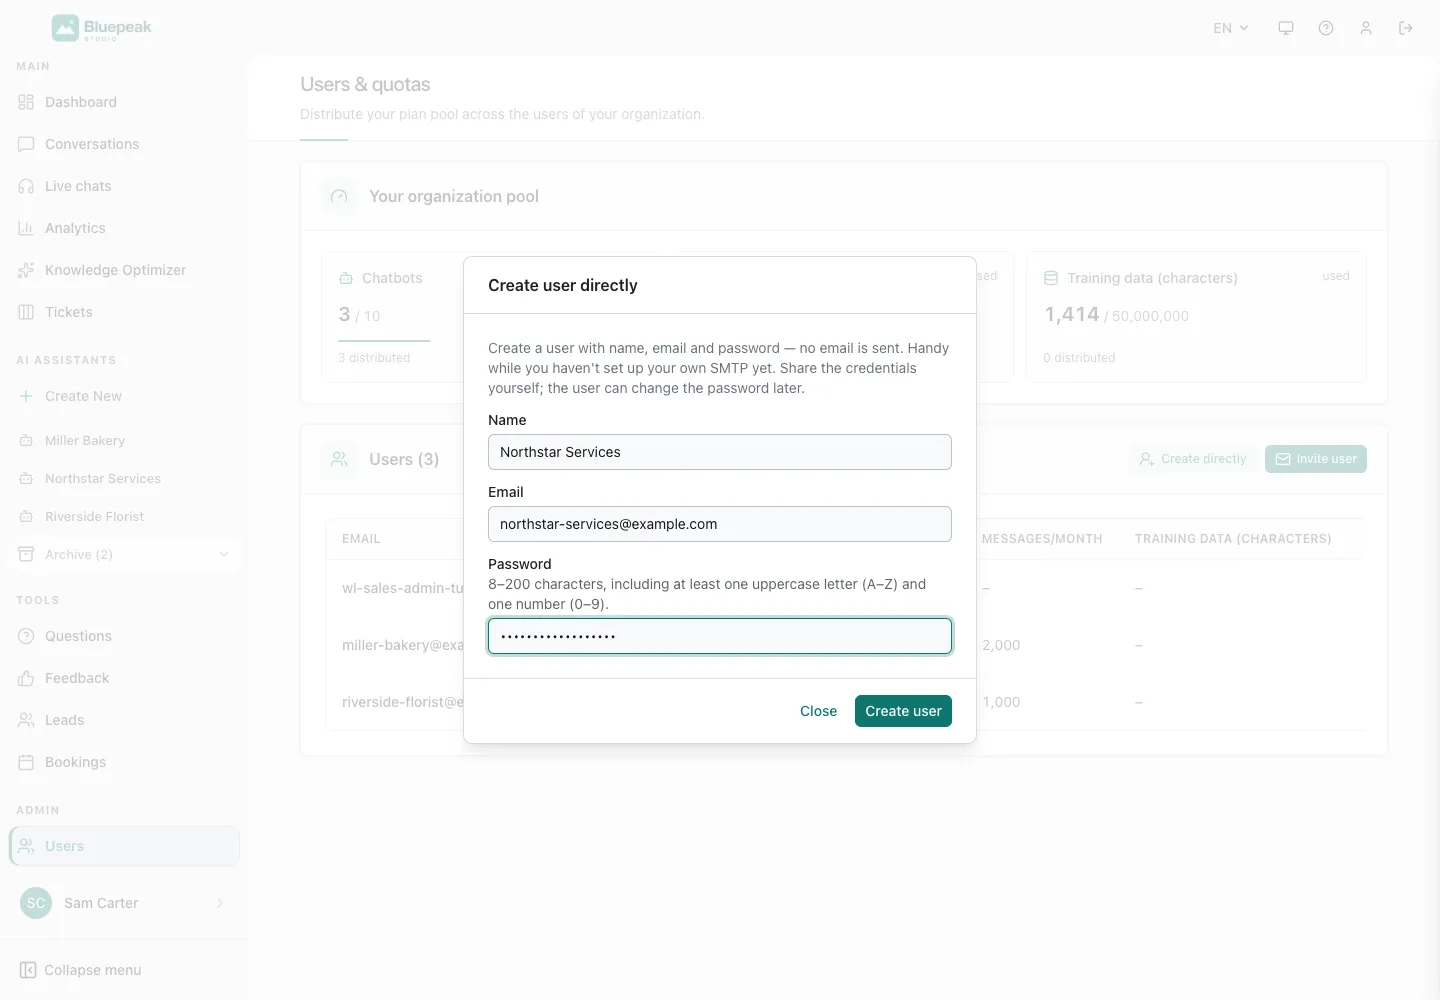
Task: Click into the Password field
Action: 720,636
